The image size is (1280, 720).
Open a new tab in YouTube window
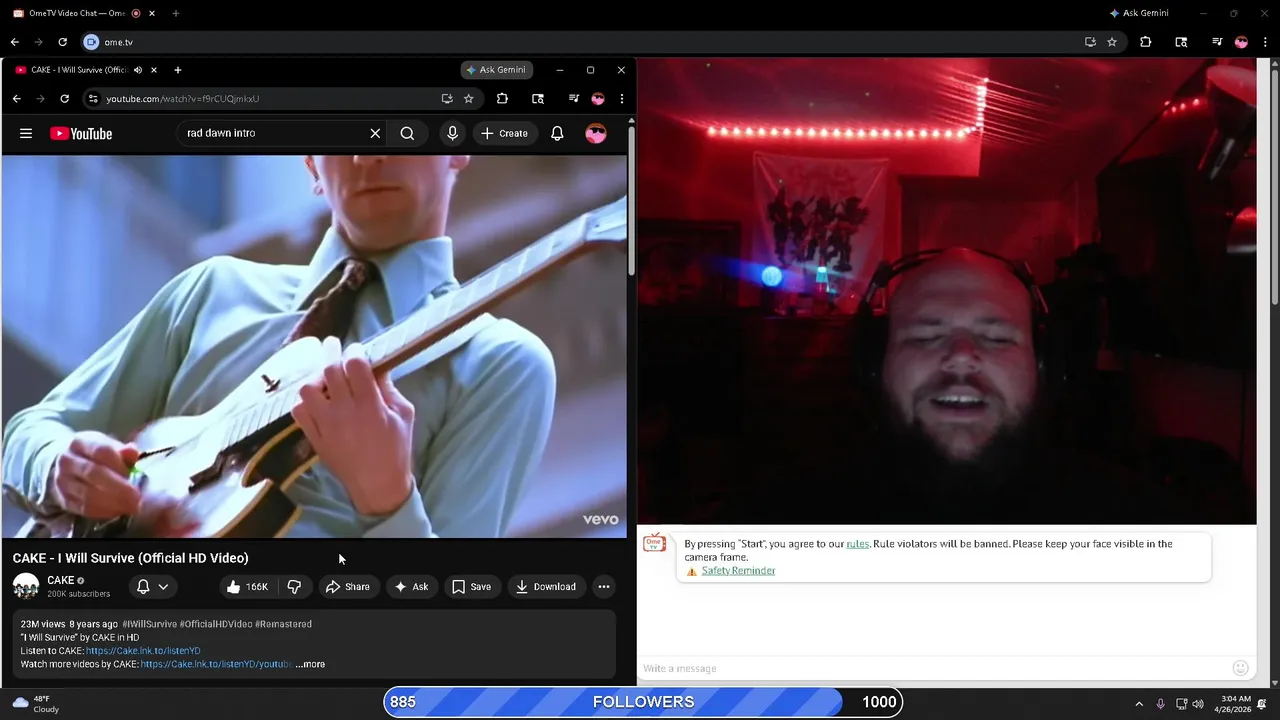click(177, 70)
